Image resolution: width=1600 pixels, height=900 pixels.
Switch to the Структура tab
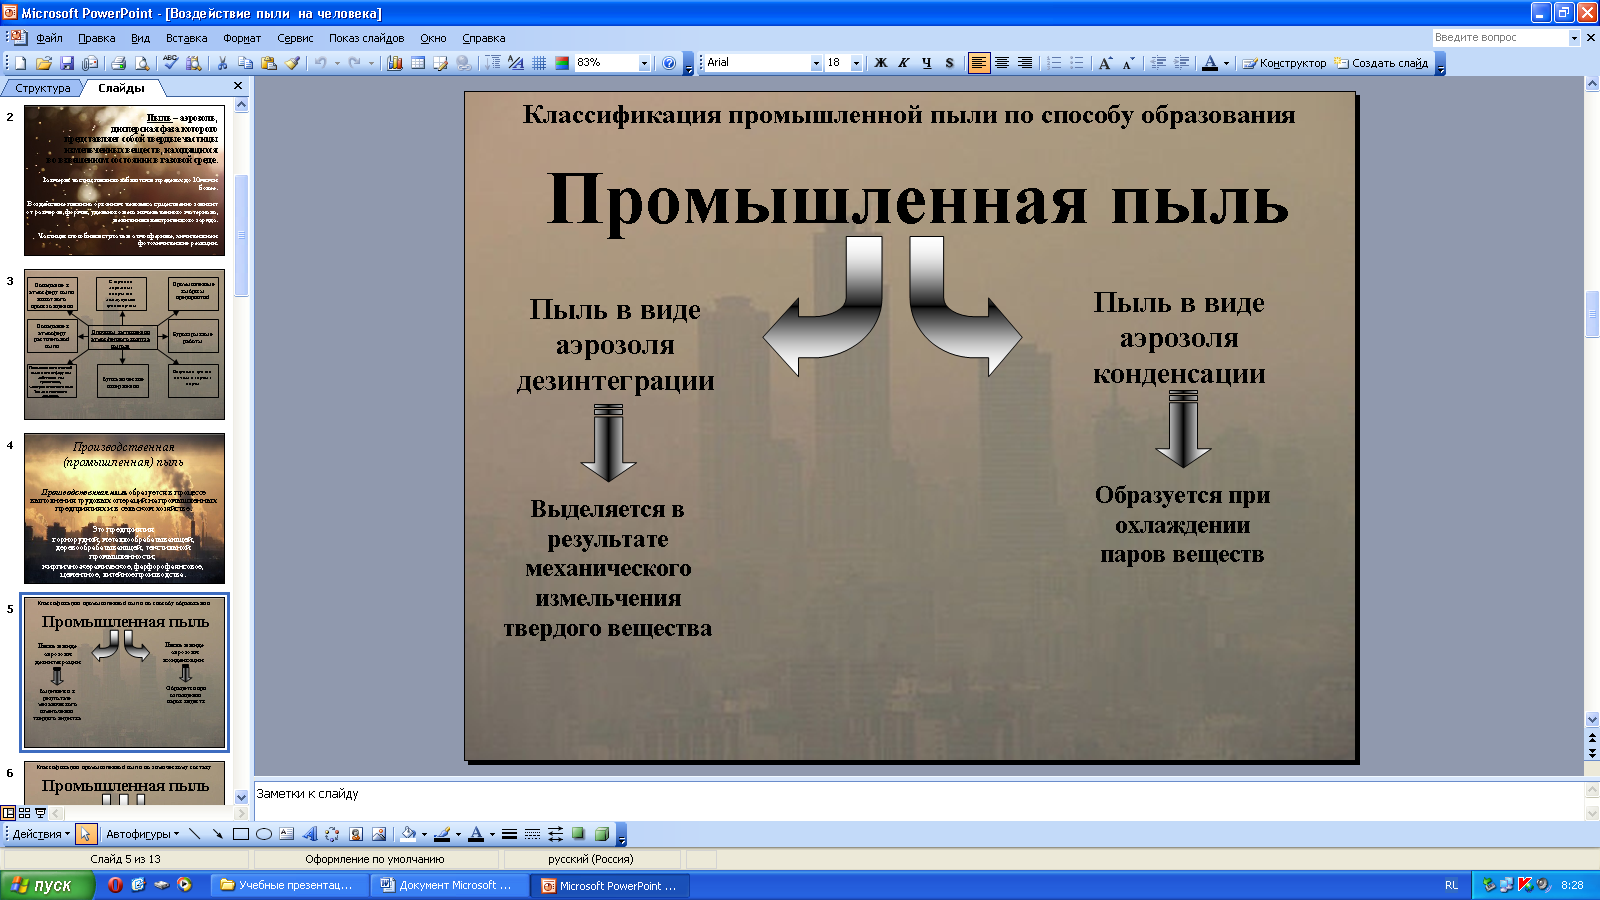pos(43,88)
